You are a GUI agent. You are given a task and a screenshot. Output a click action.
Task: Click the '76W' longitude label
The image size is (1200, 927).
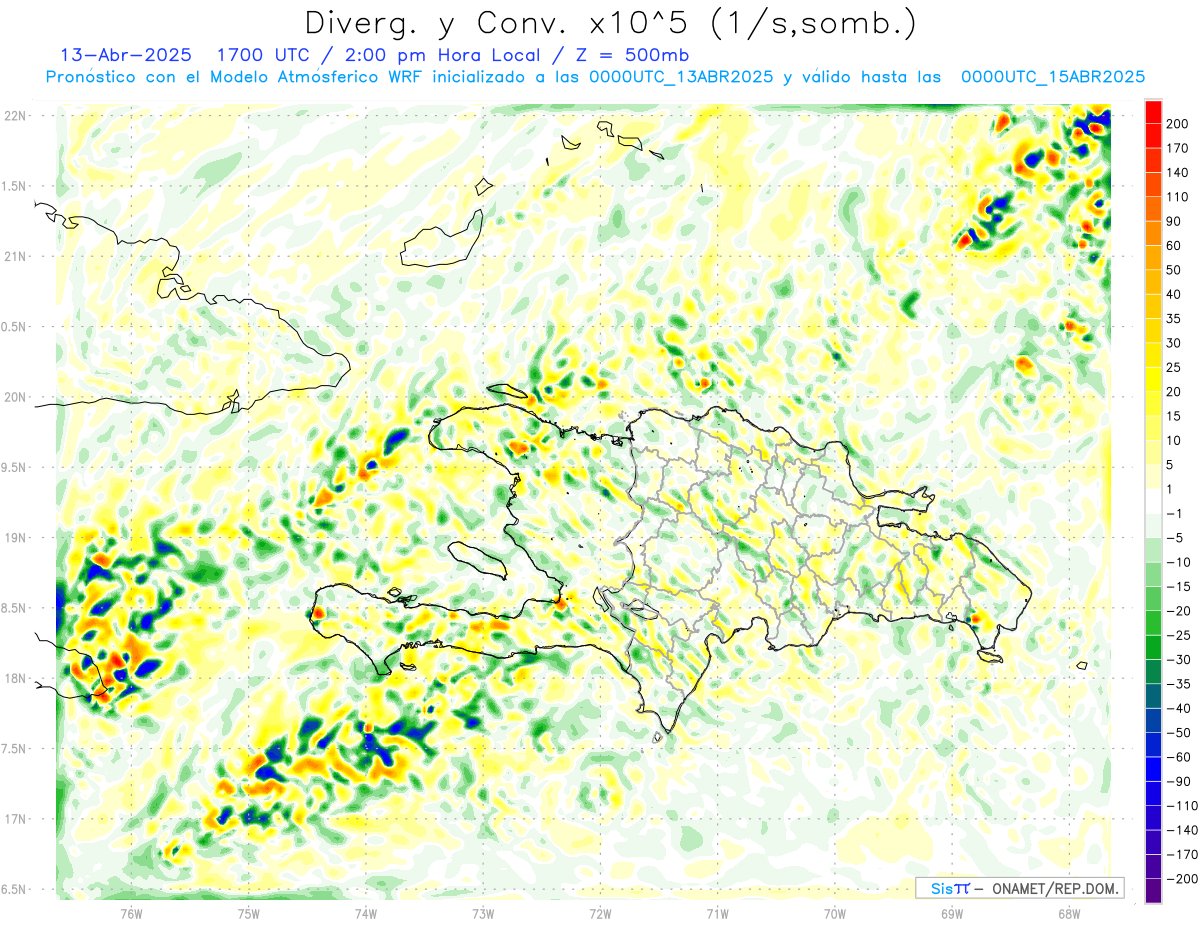pos(131,912)
